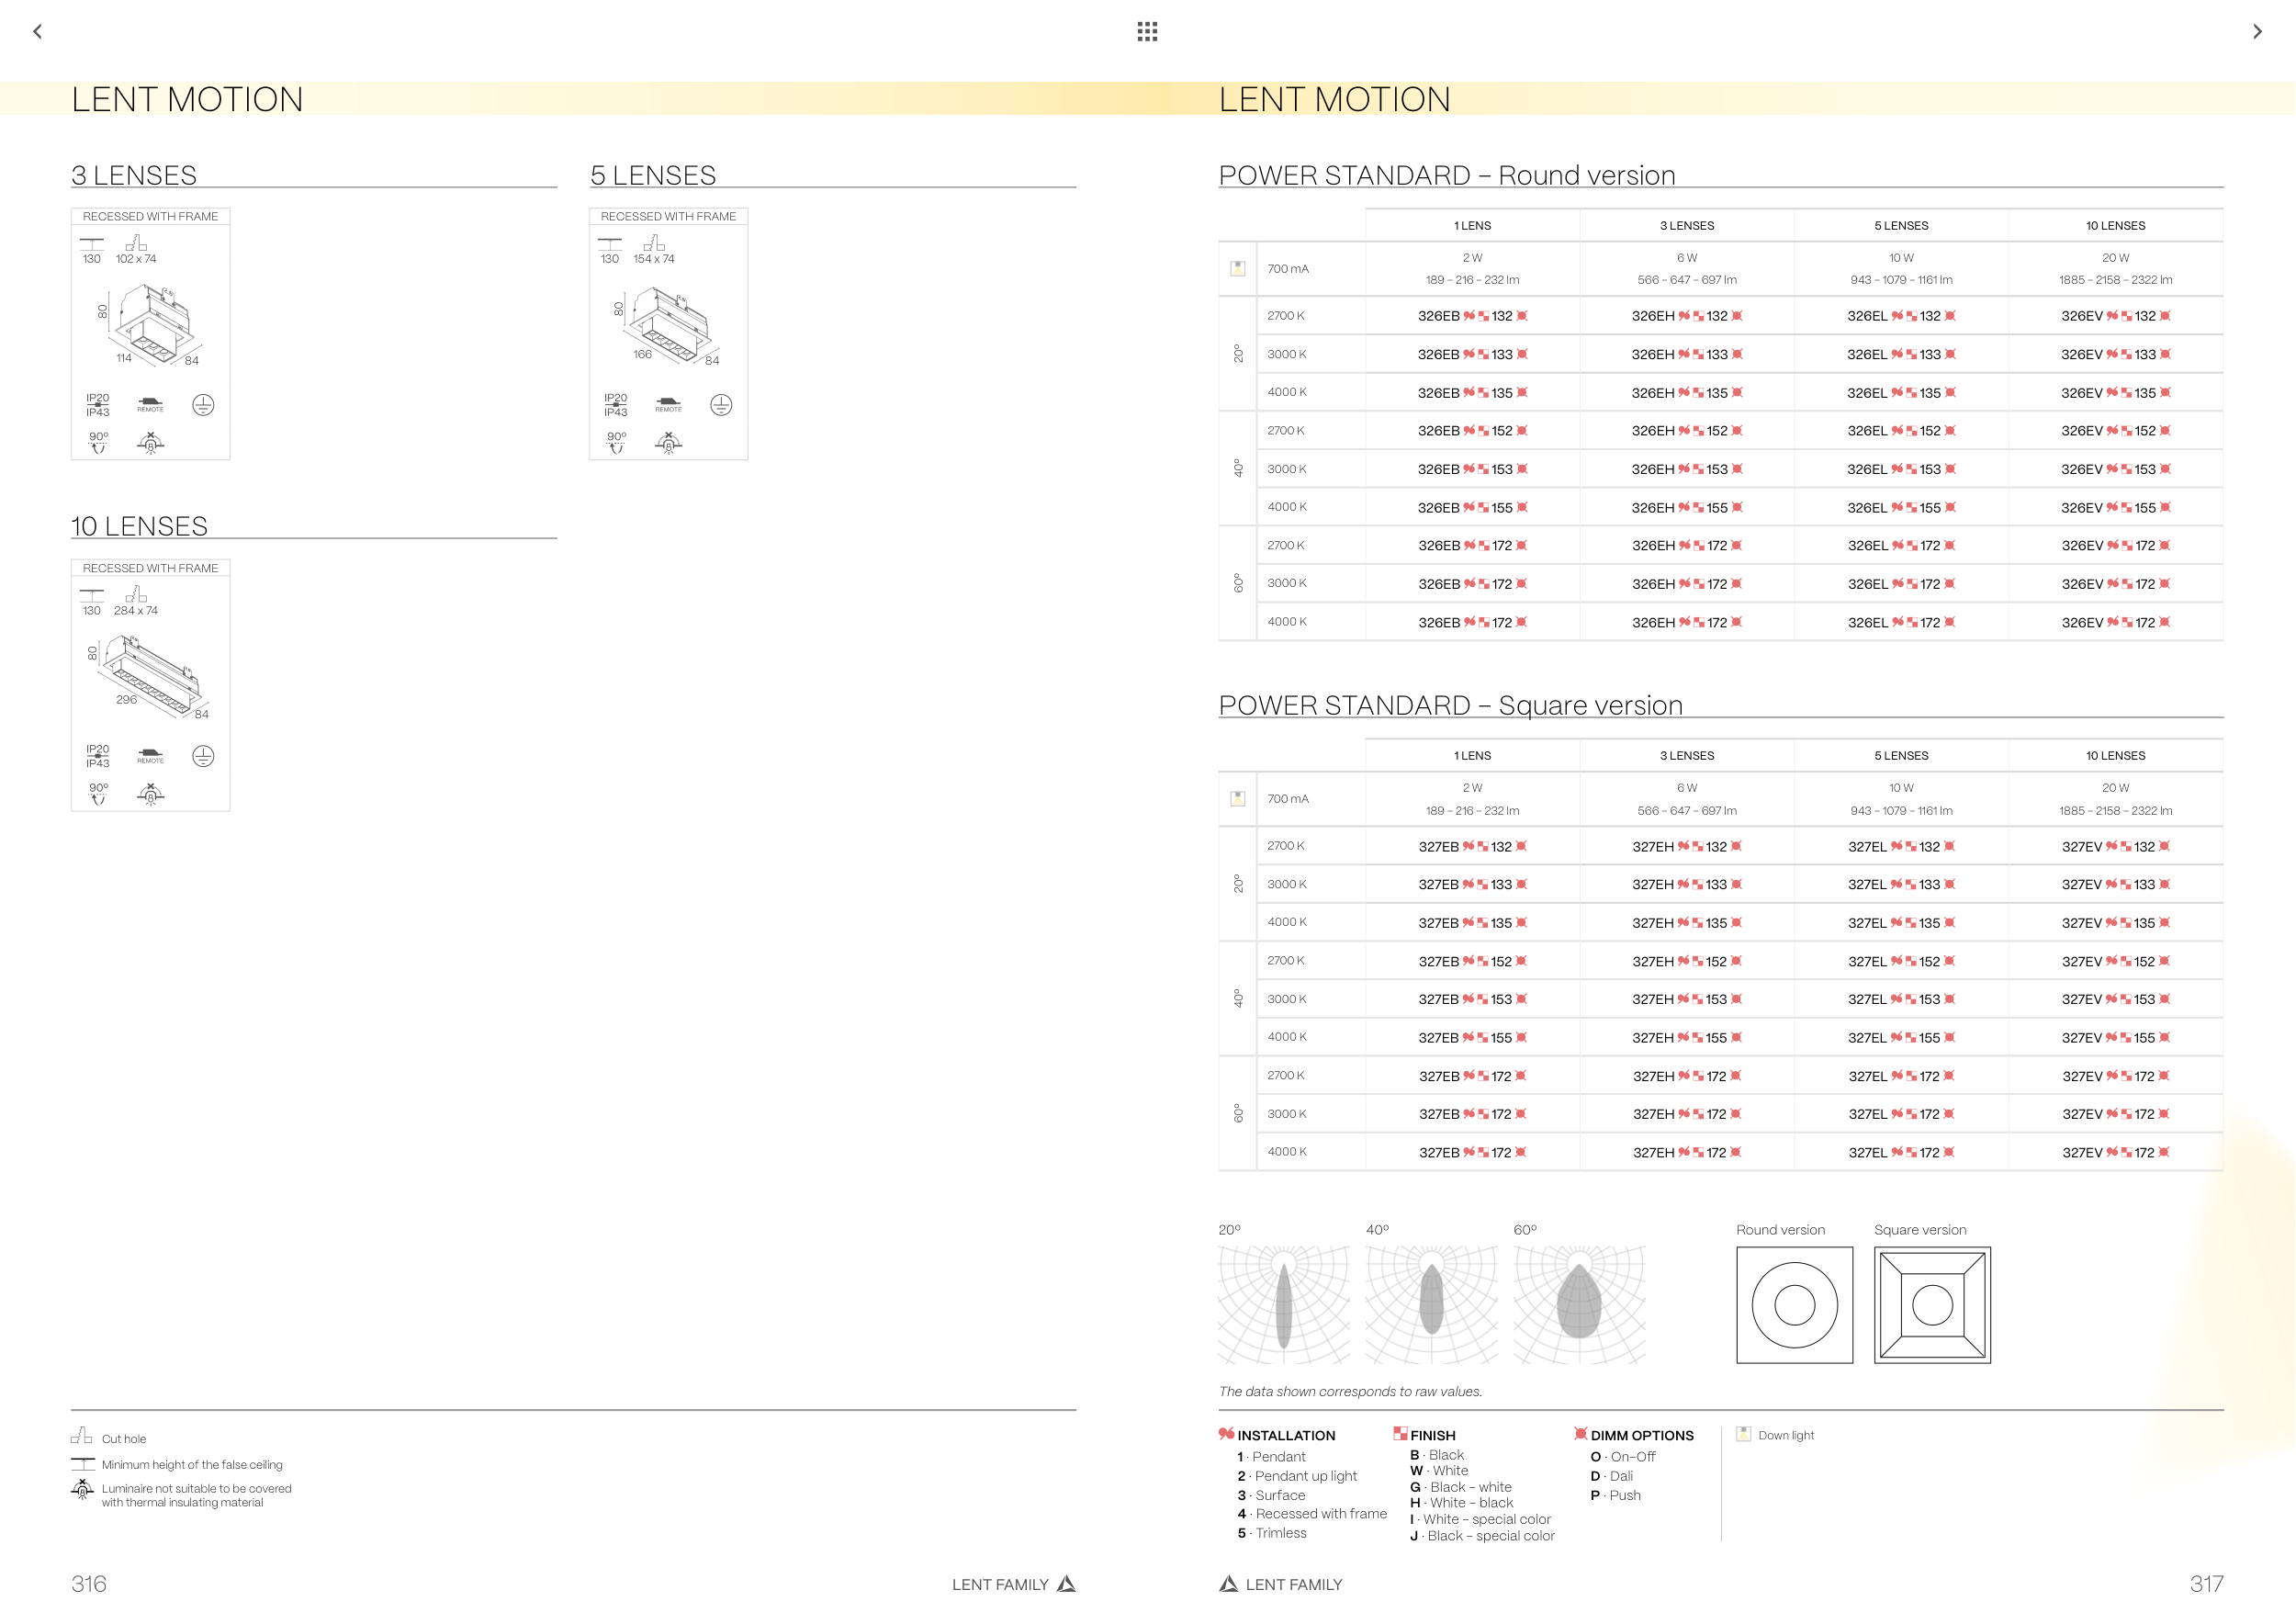Screen dimensions: 2296x1624
Task: Click the Down light legend icon
Action: coord(1744,1434)
